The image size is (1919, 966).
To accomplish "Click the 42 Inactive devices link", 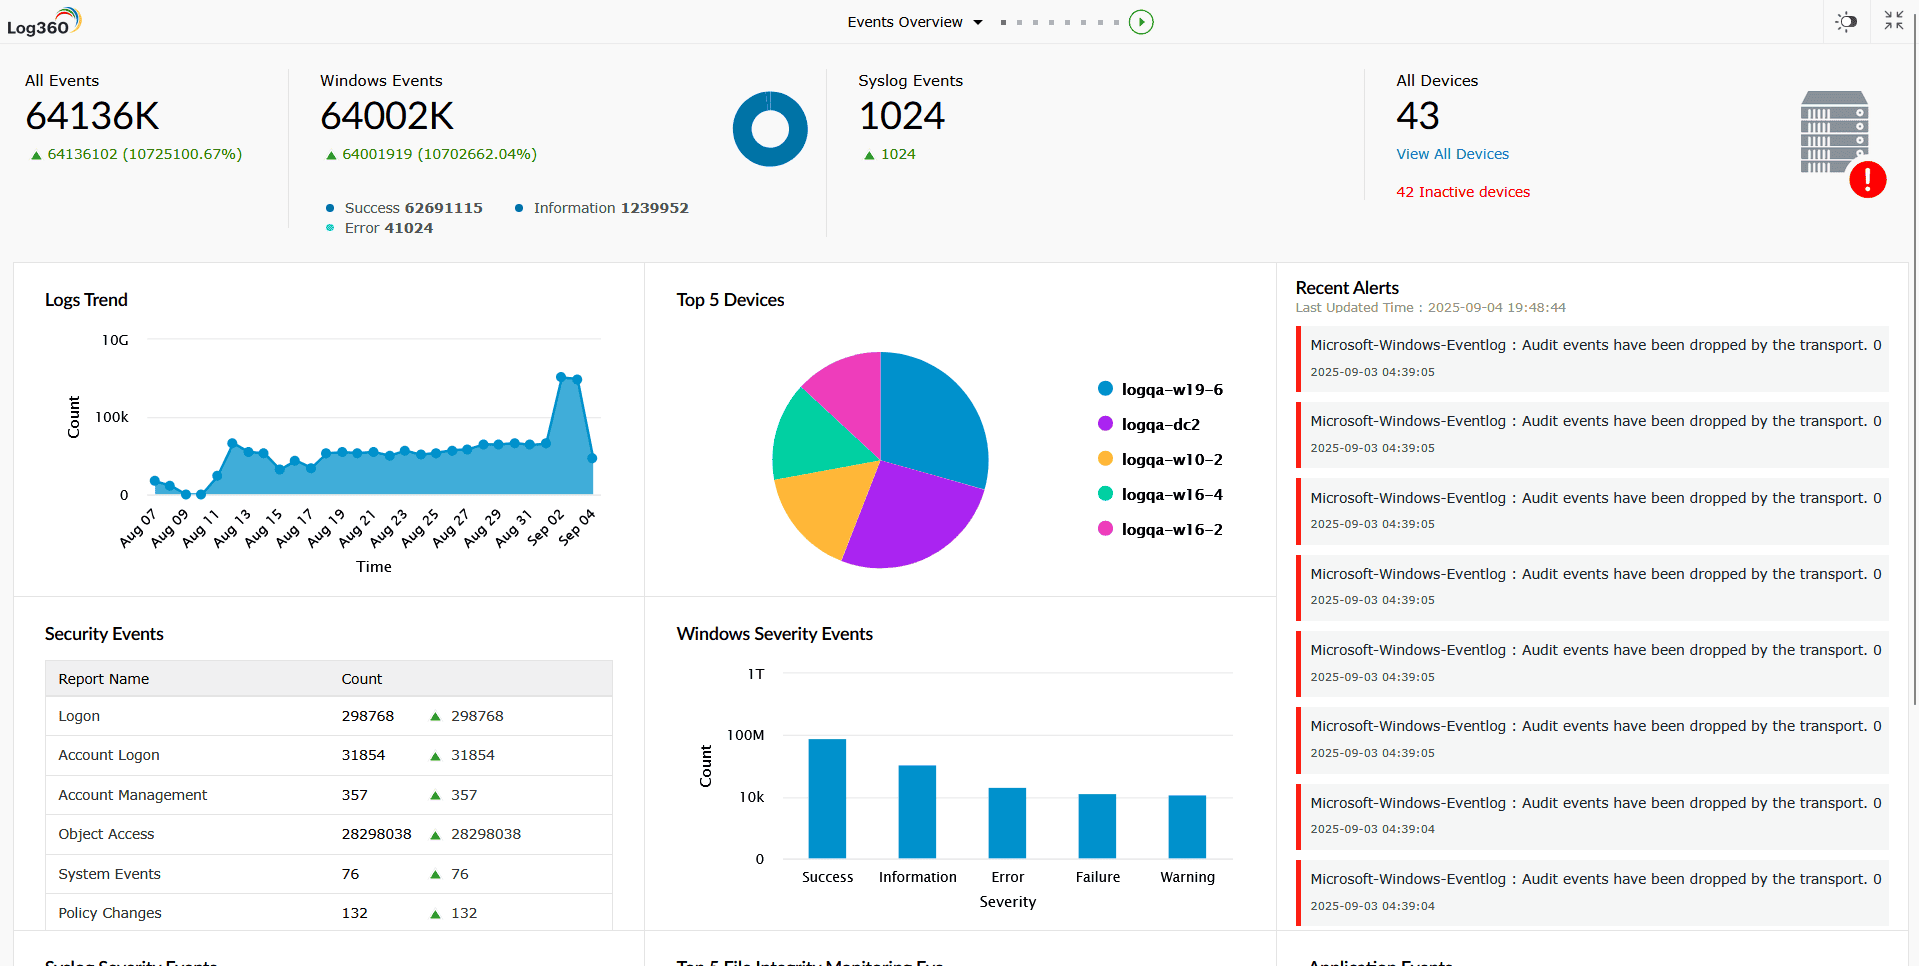I will pyautogui.click(x=1463, y=192).
